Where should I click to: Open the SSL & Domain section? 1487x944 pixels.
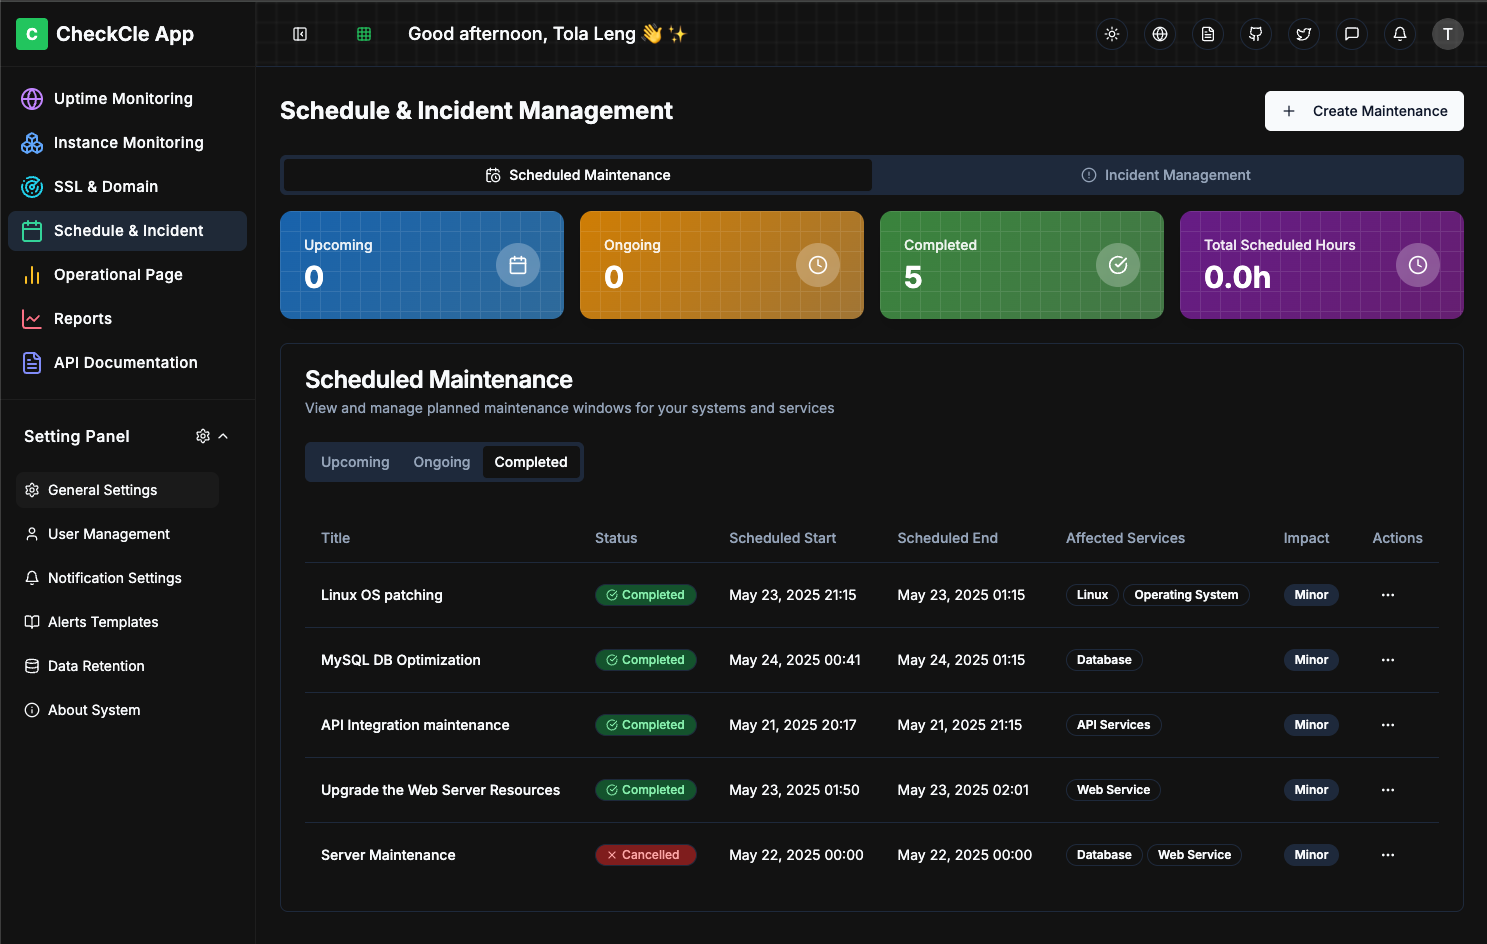coord(32,186)
